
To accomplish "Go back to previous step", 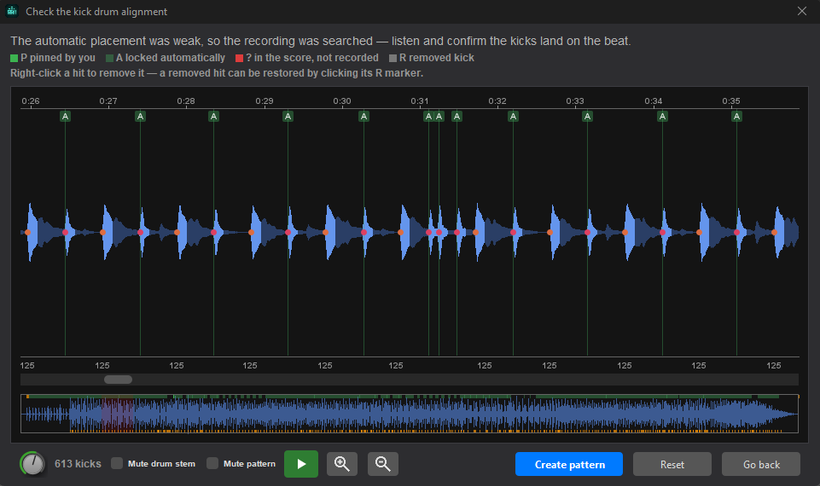I will pyautogui.click(x=761, y=464).
